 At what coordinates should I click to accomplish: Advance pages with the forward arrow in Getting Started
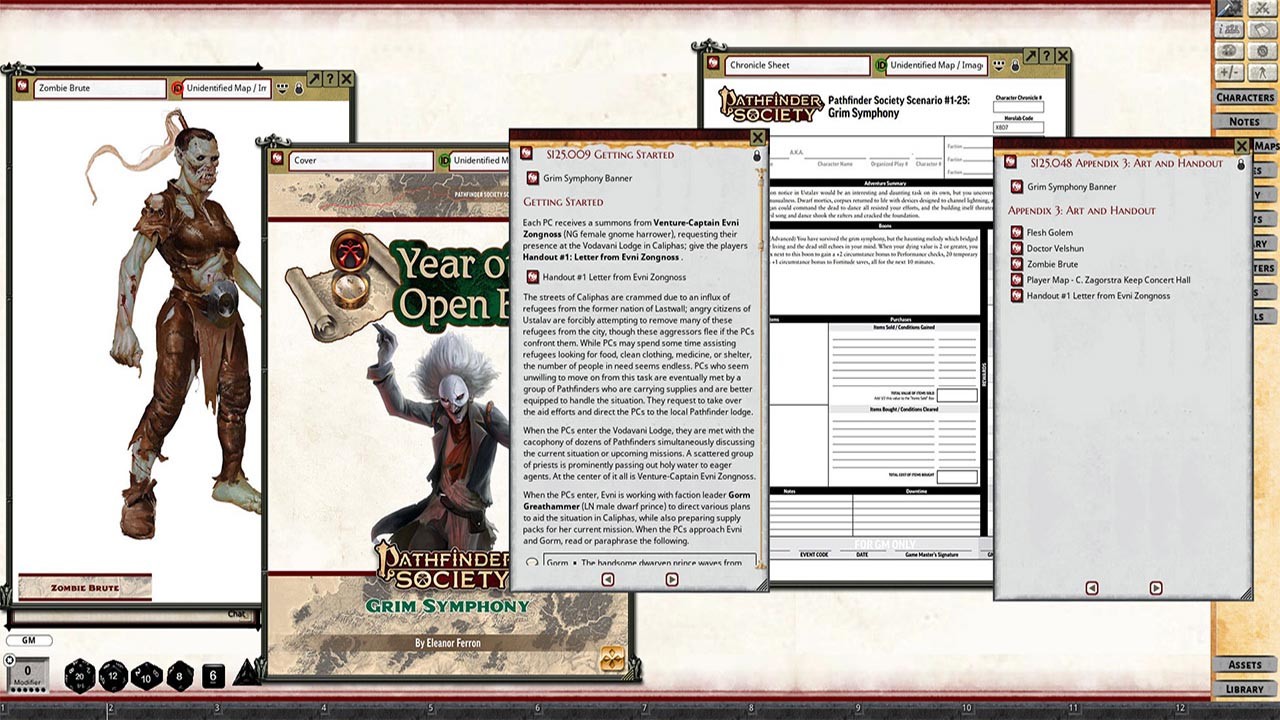[x=672, y=581]
